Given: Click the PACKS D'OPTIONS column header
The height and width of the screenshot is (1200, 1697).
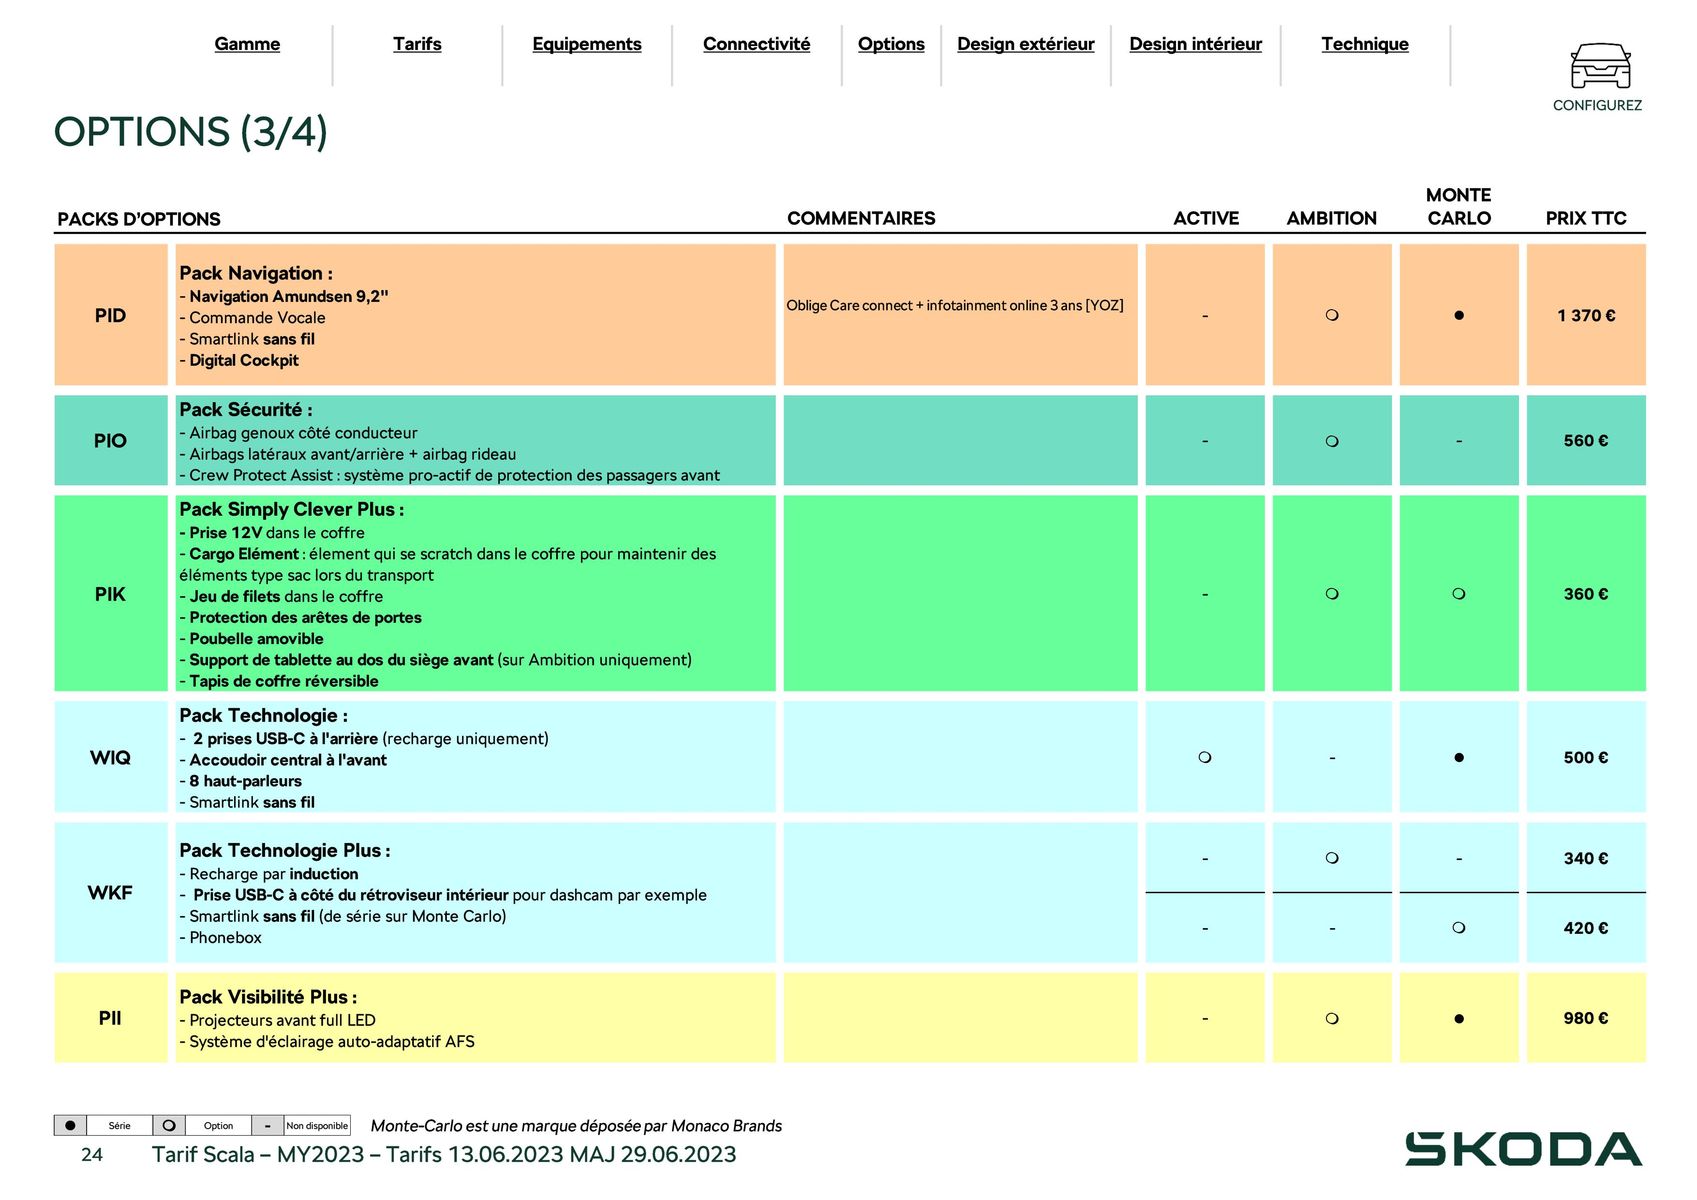Looking at the screenshot, I should (139, 219).
